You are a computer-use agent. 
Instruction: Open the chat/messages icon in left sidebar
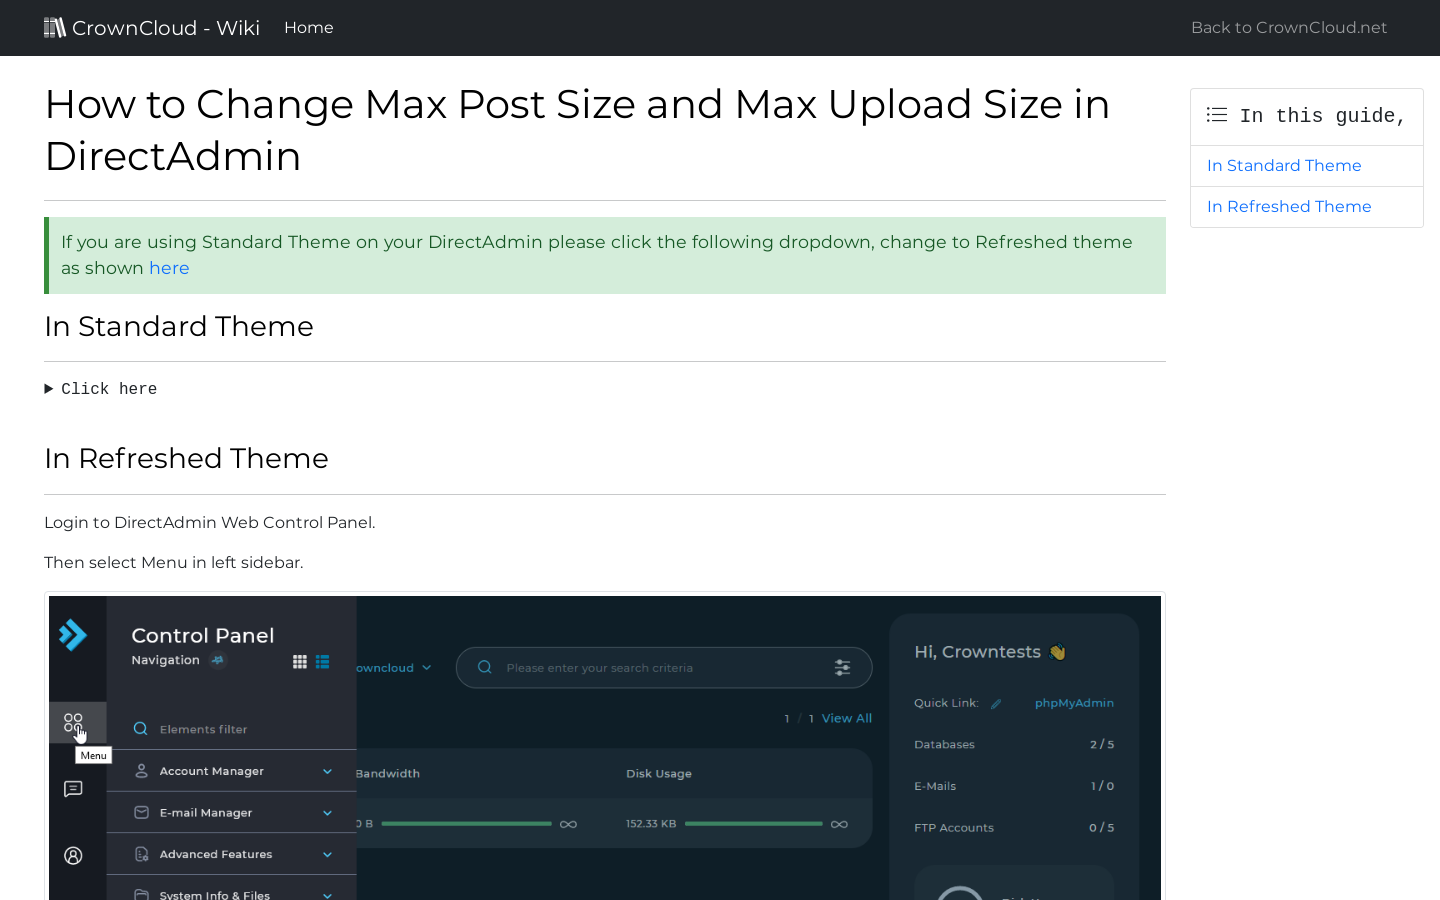click(x=73, y=789)
